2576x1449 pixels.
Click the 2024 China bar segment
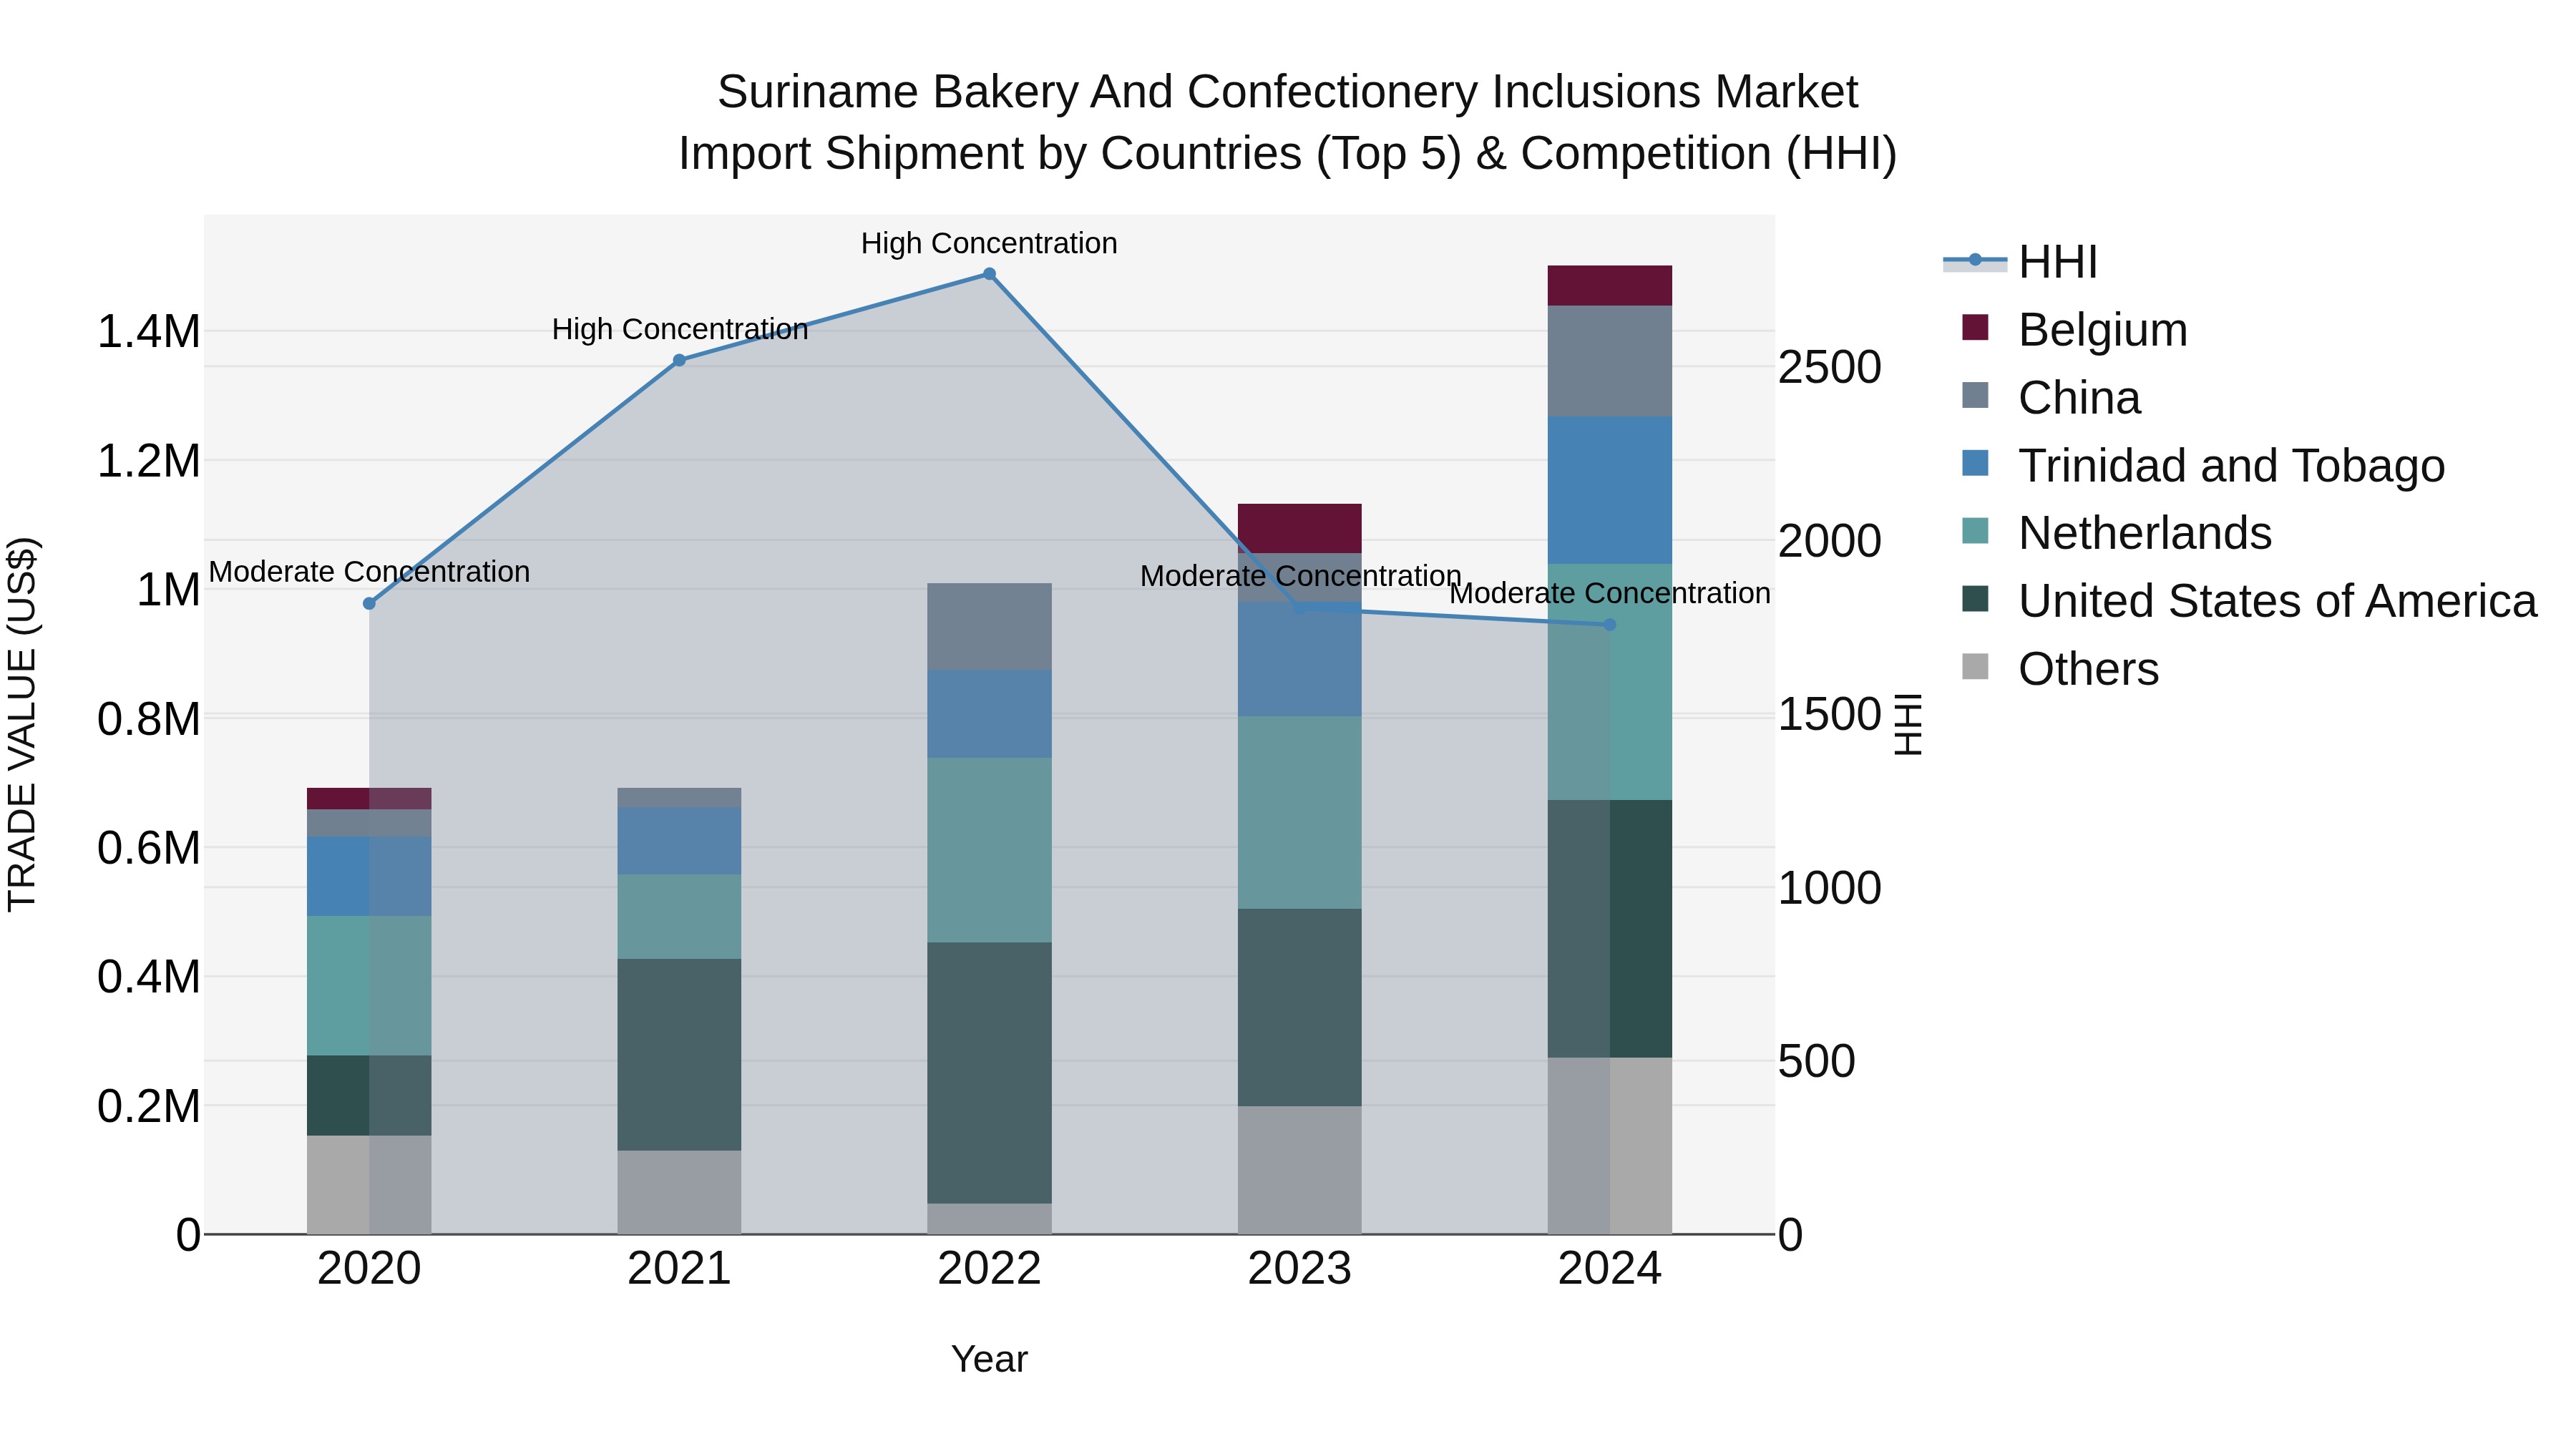(1610, 362)
